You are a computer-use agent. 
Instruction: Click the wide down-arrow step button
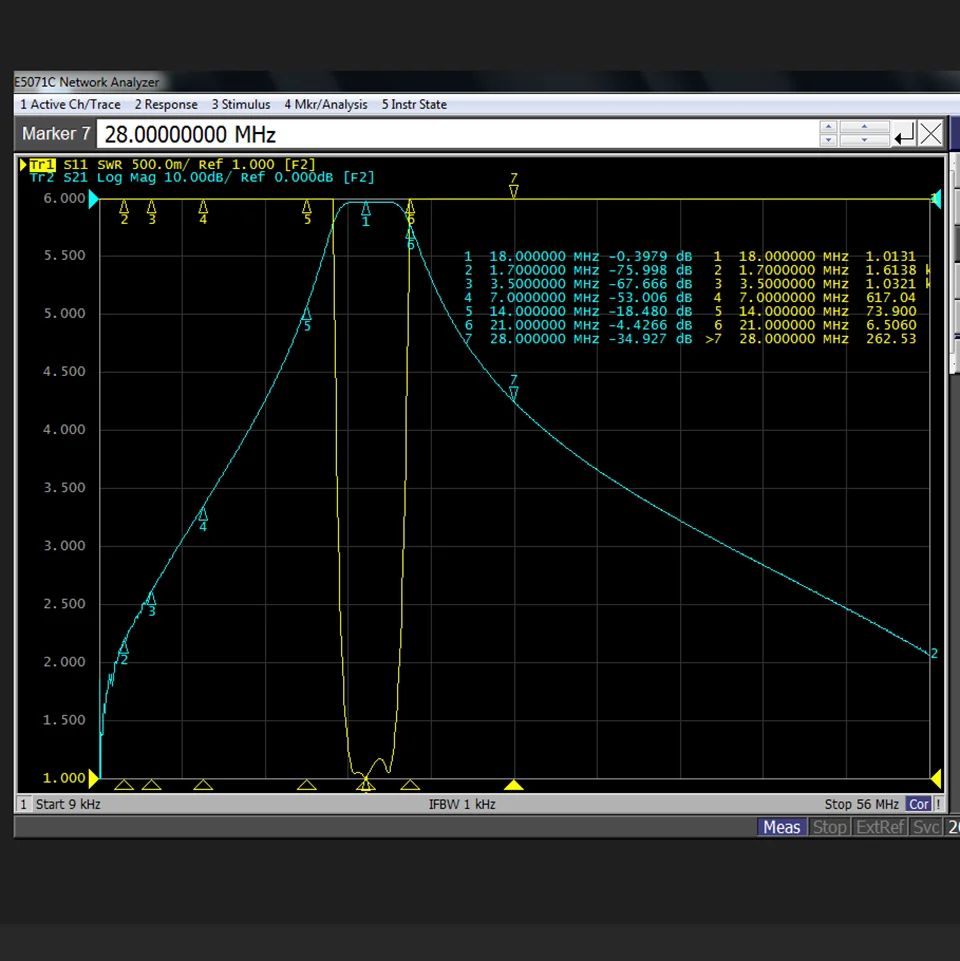(864, 140)
